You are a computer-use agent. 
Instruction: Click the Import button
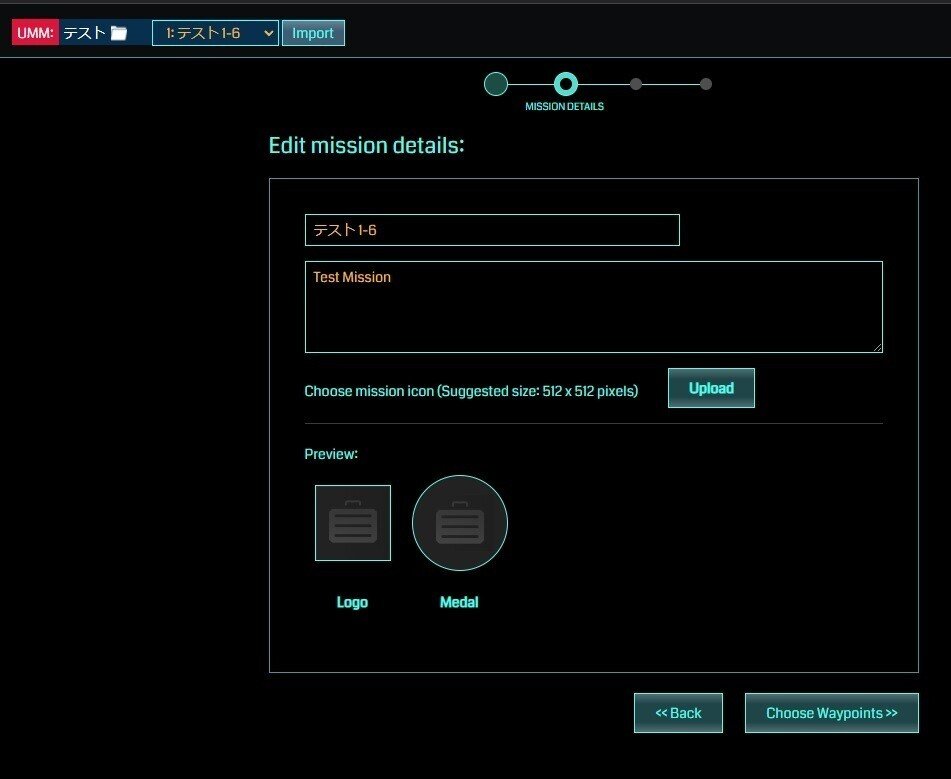[313, 33]
